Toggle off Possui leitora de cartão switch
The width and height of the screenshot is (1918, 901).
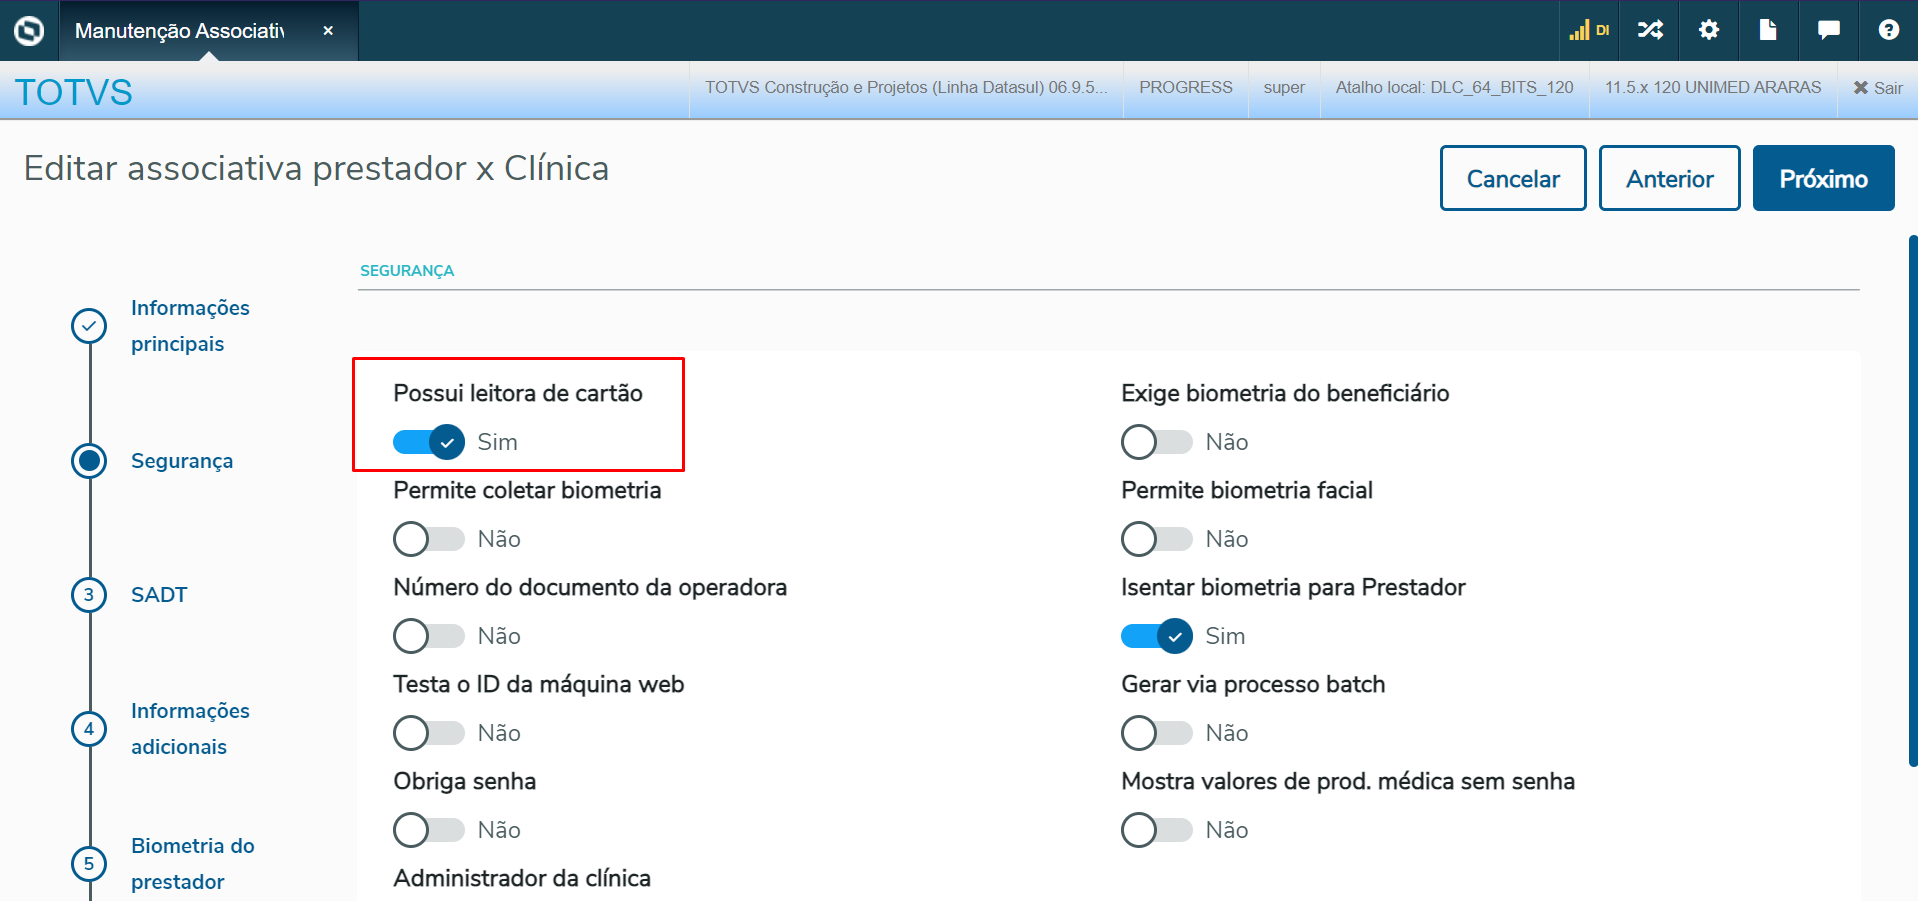pos(429,442)
